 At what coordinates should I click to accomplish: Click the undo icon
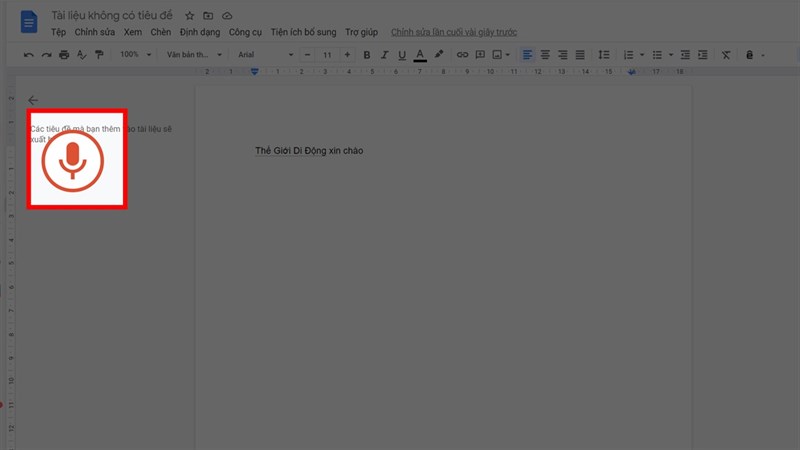point(29,55)
